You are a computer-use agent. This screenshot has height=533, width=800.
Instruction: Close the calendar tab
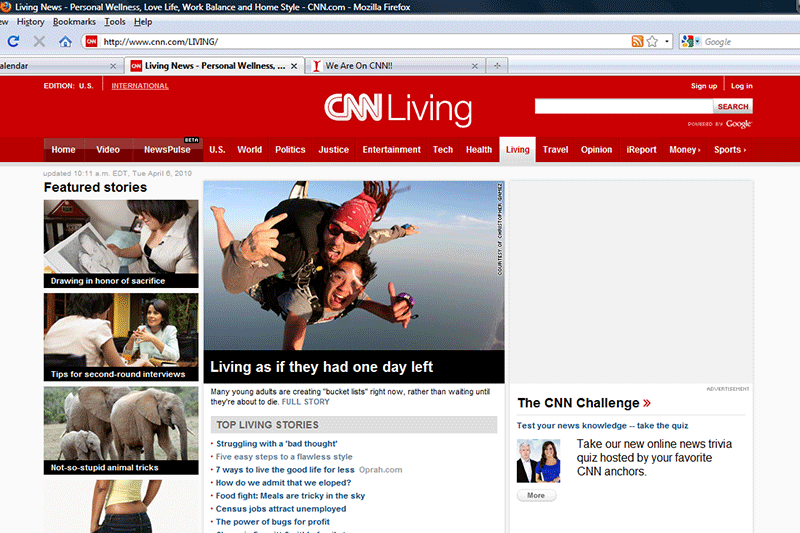tap(113, 66)
